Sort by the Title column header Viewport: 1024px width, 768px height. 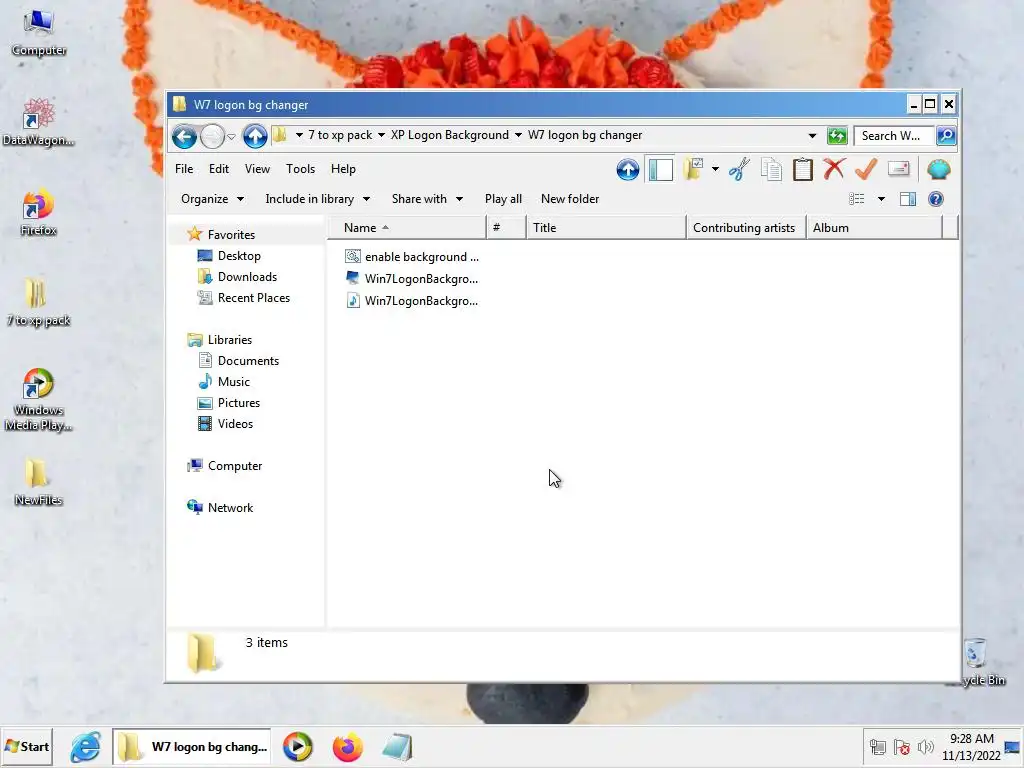point(606,228)
